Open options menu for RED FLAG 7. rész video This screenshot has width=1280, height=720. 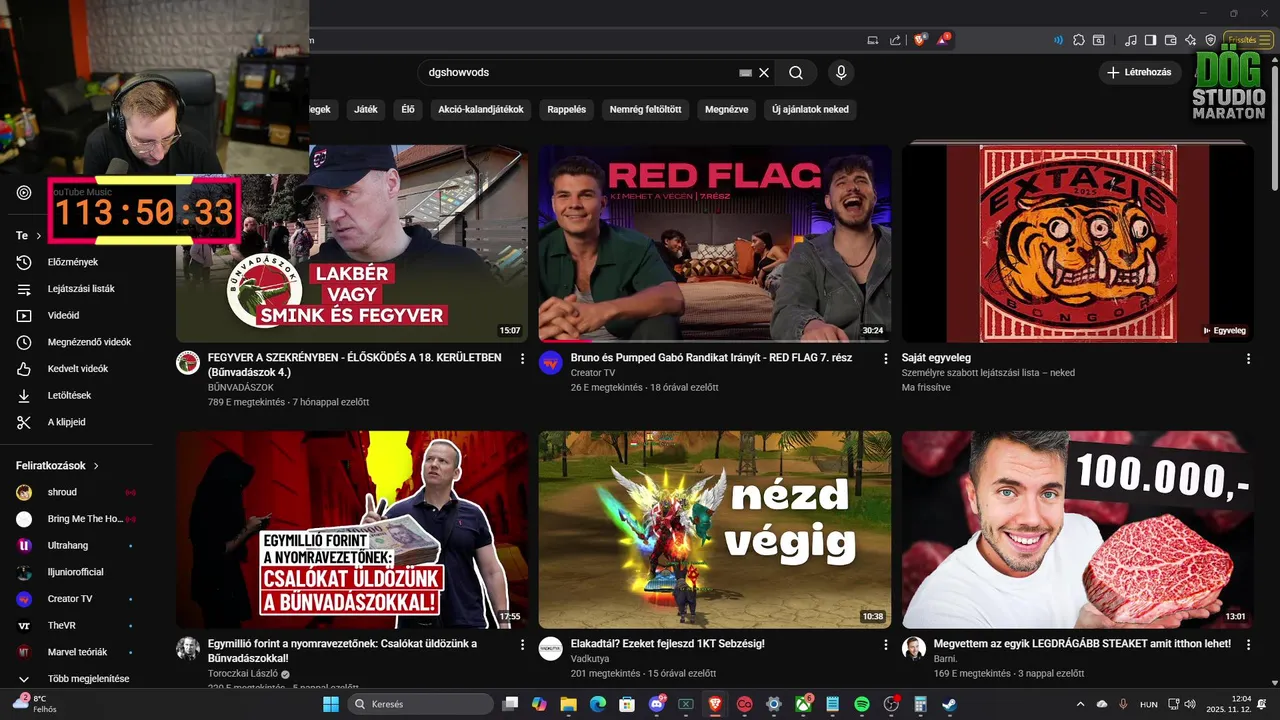885,358
